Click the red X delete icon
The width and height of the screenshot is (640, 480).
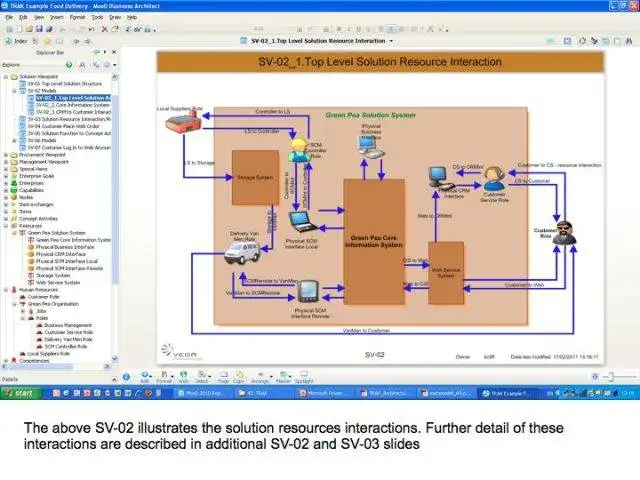point(104,29)
